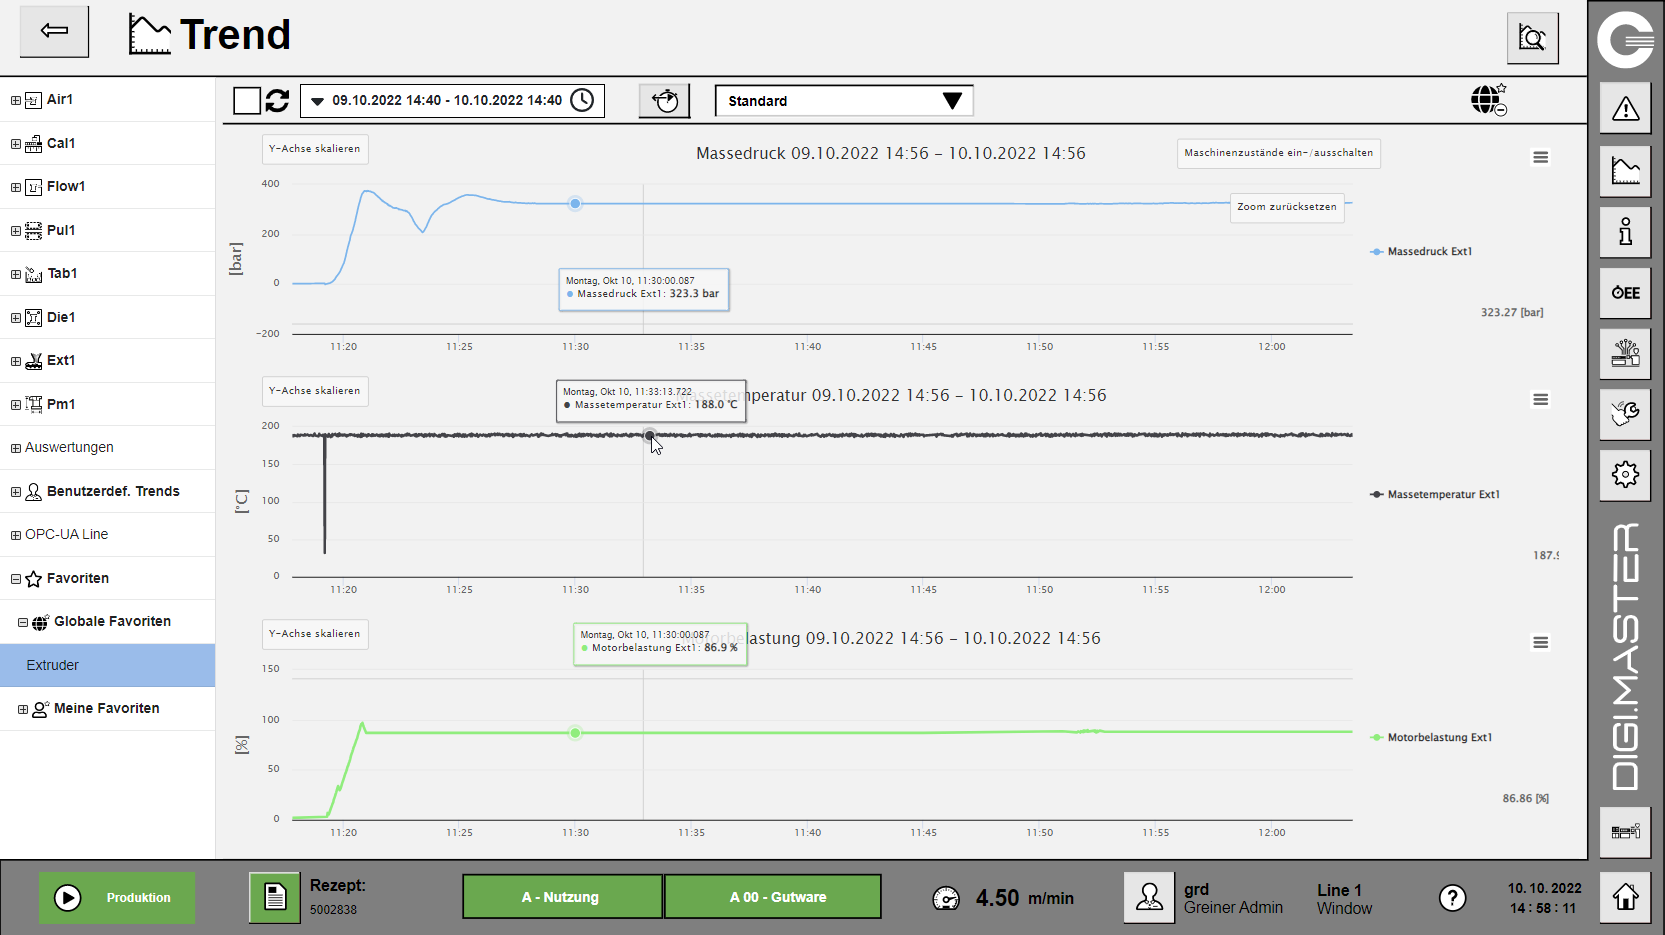1665x935 pixels.
Task: Open the information sidebar icon
Action: tap(1625, 232)
